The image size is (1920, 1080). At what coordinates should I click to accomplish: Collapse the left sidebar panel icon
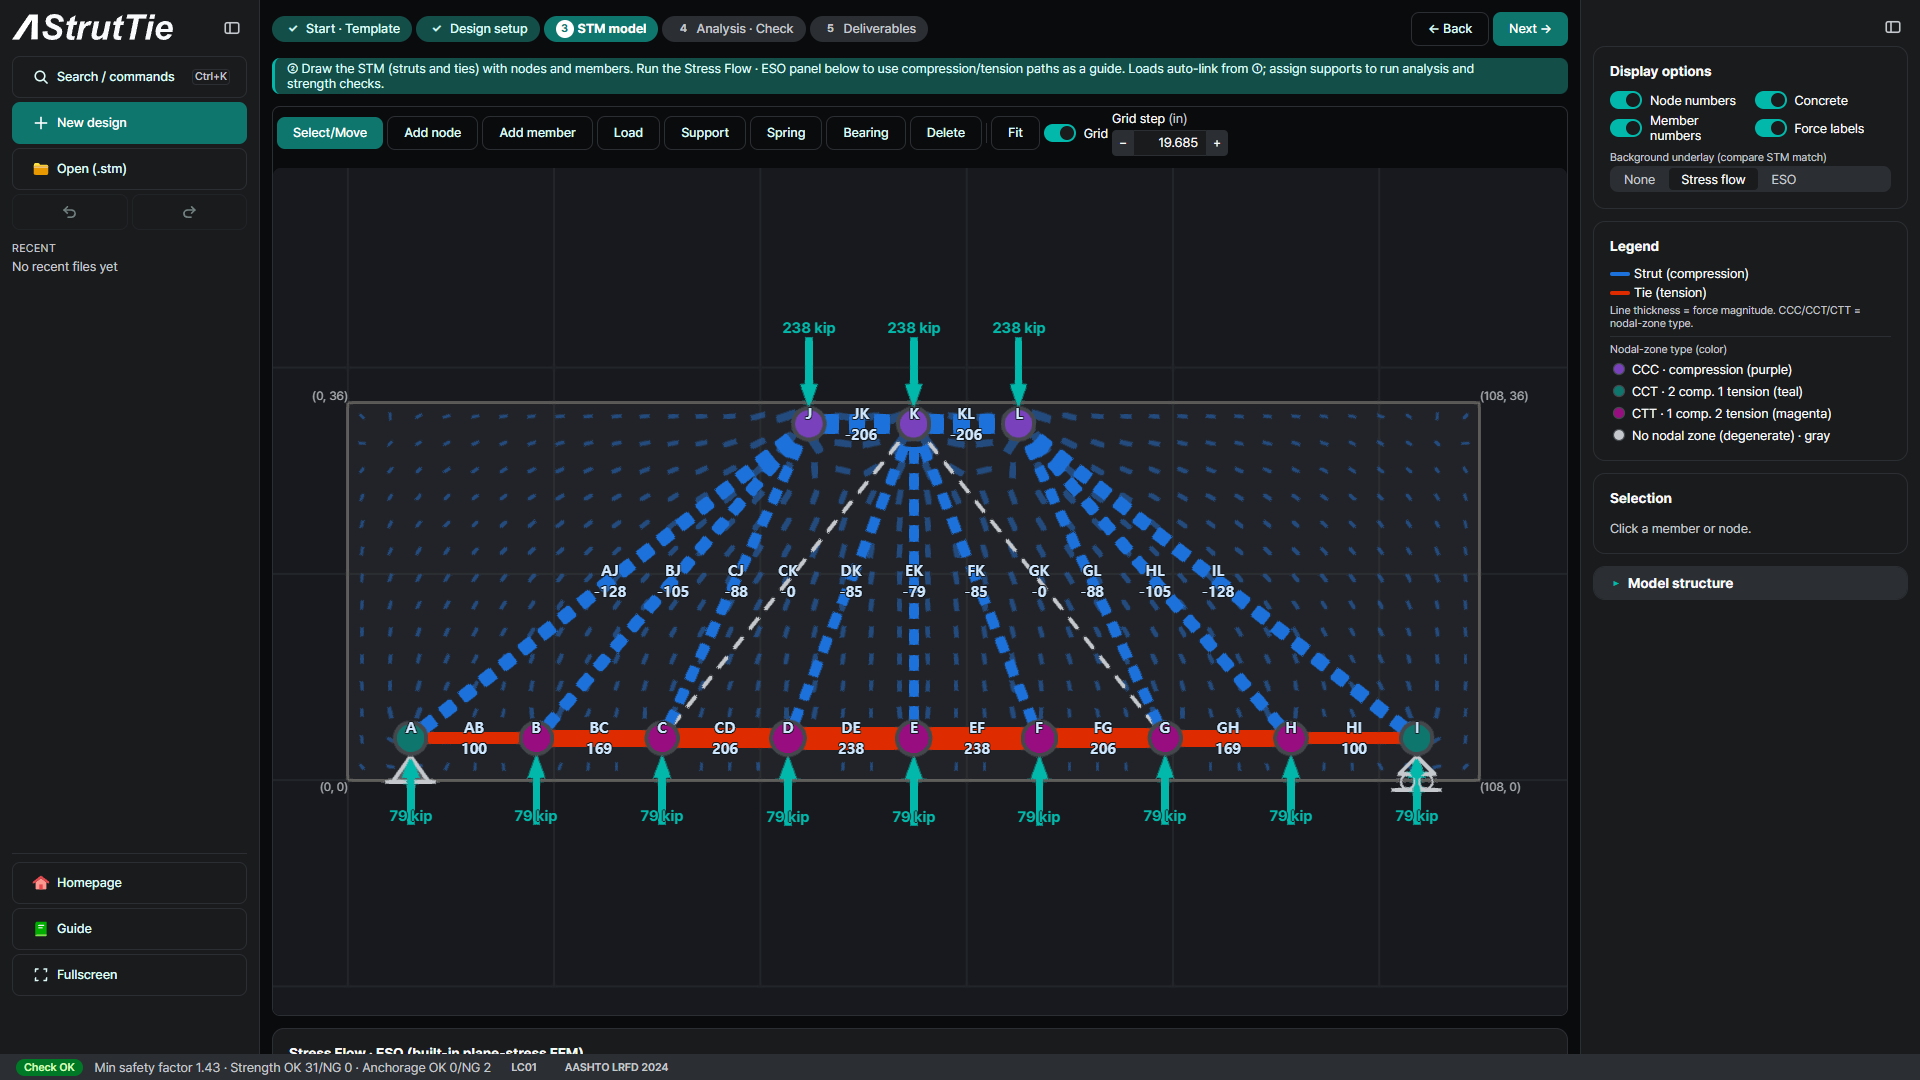(232, 29)
